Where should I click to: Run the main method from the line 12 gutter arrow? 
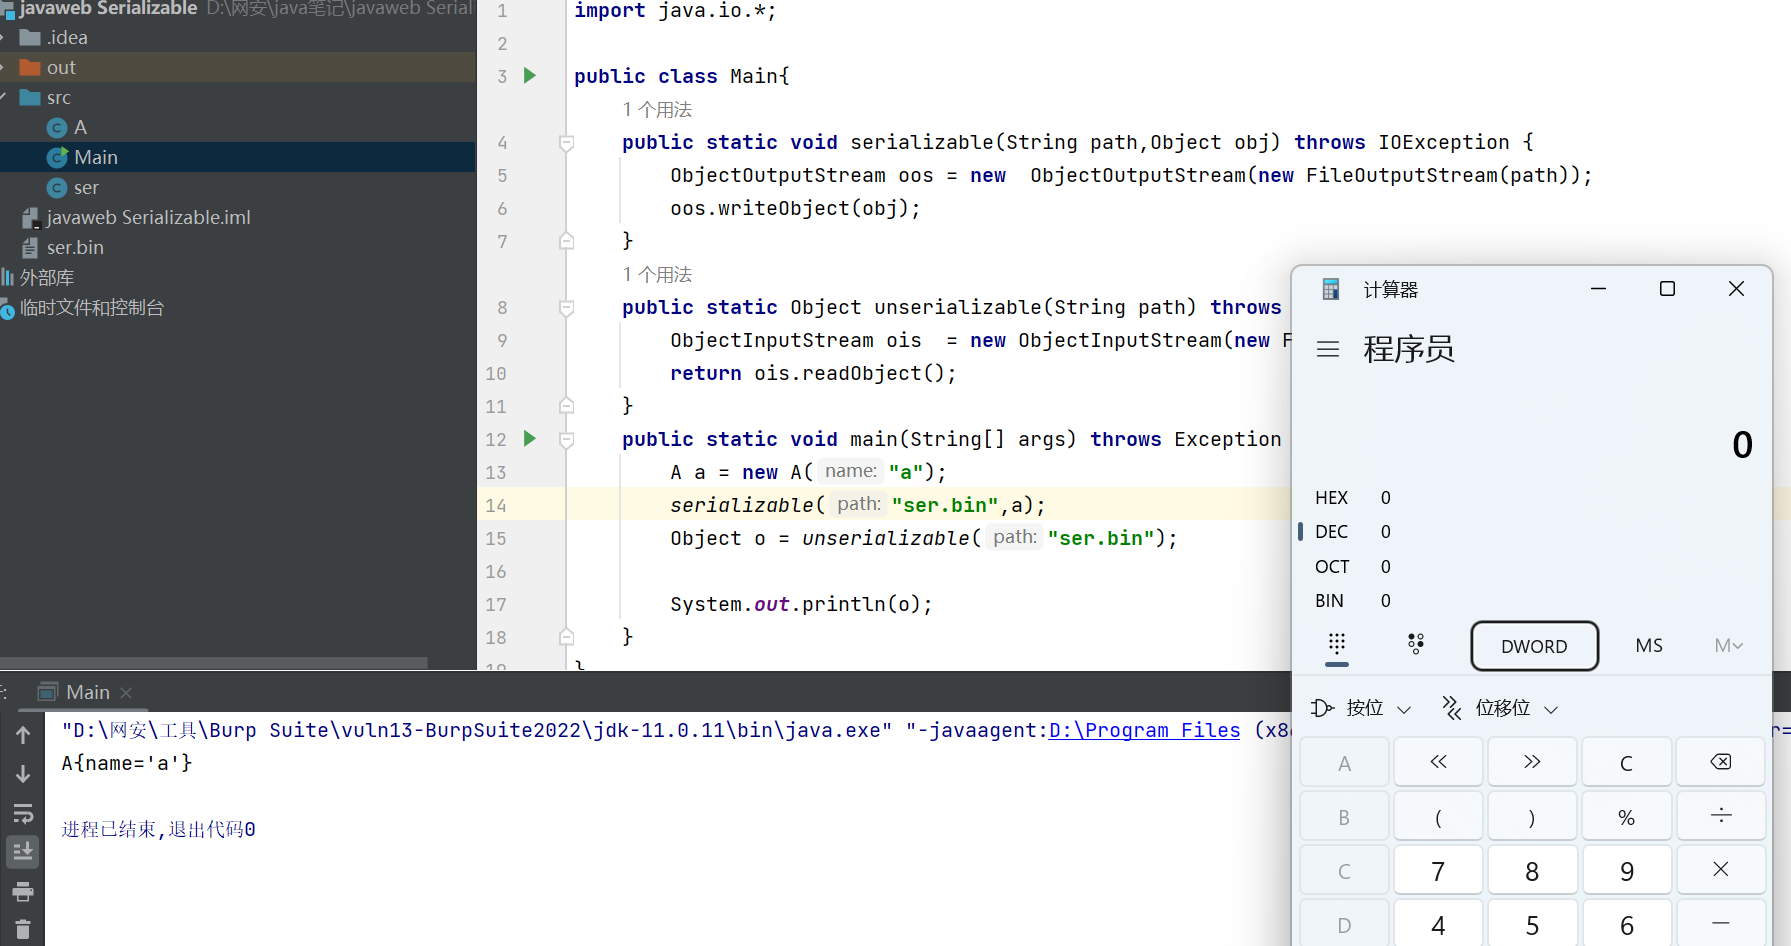click(x=530, y=439)
